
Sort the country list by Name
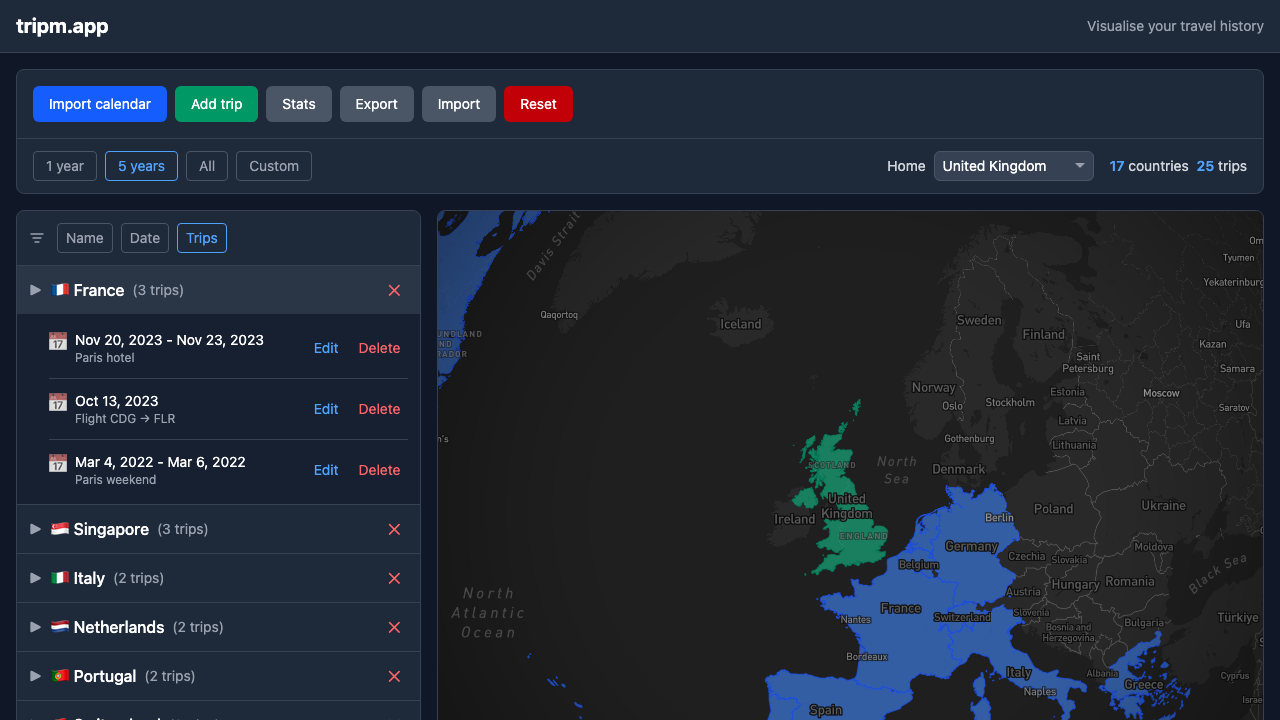pos(85,238)
